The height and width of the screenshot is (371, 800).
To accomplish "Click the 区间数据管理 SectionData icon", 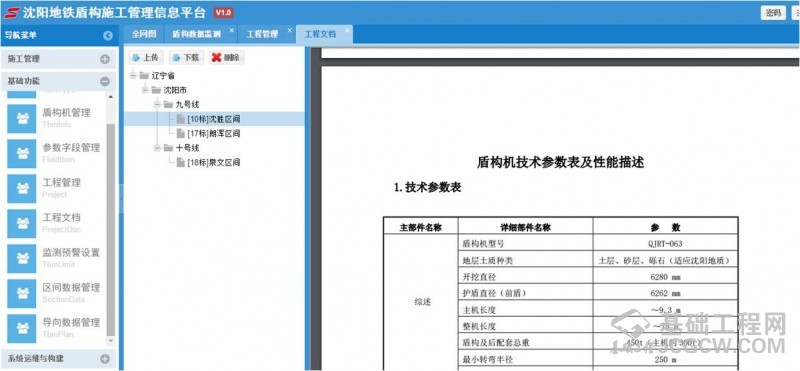I will click(x=22, y=293).
